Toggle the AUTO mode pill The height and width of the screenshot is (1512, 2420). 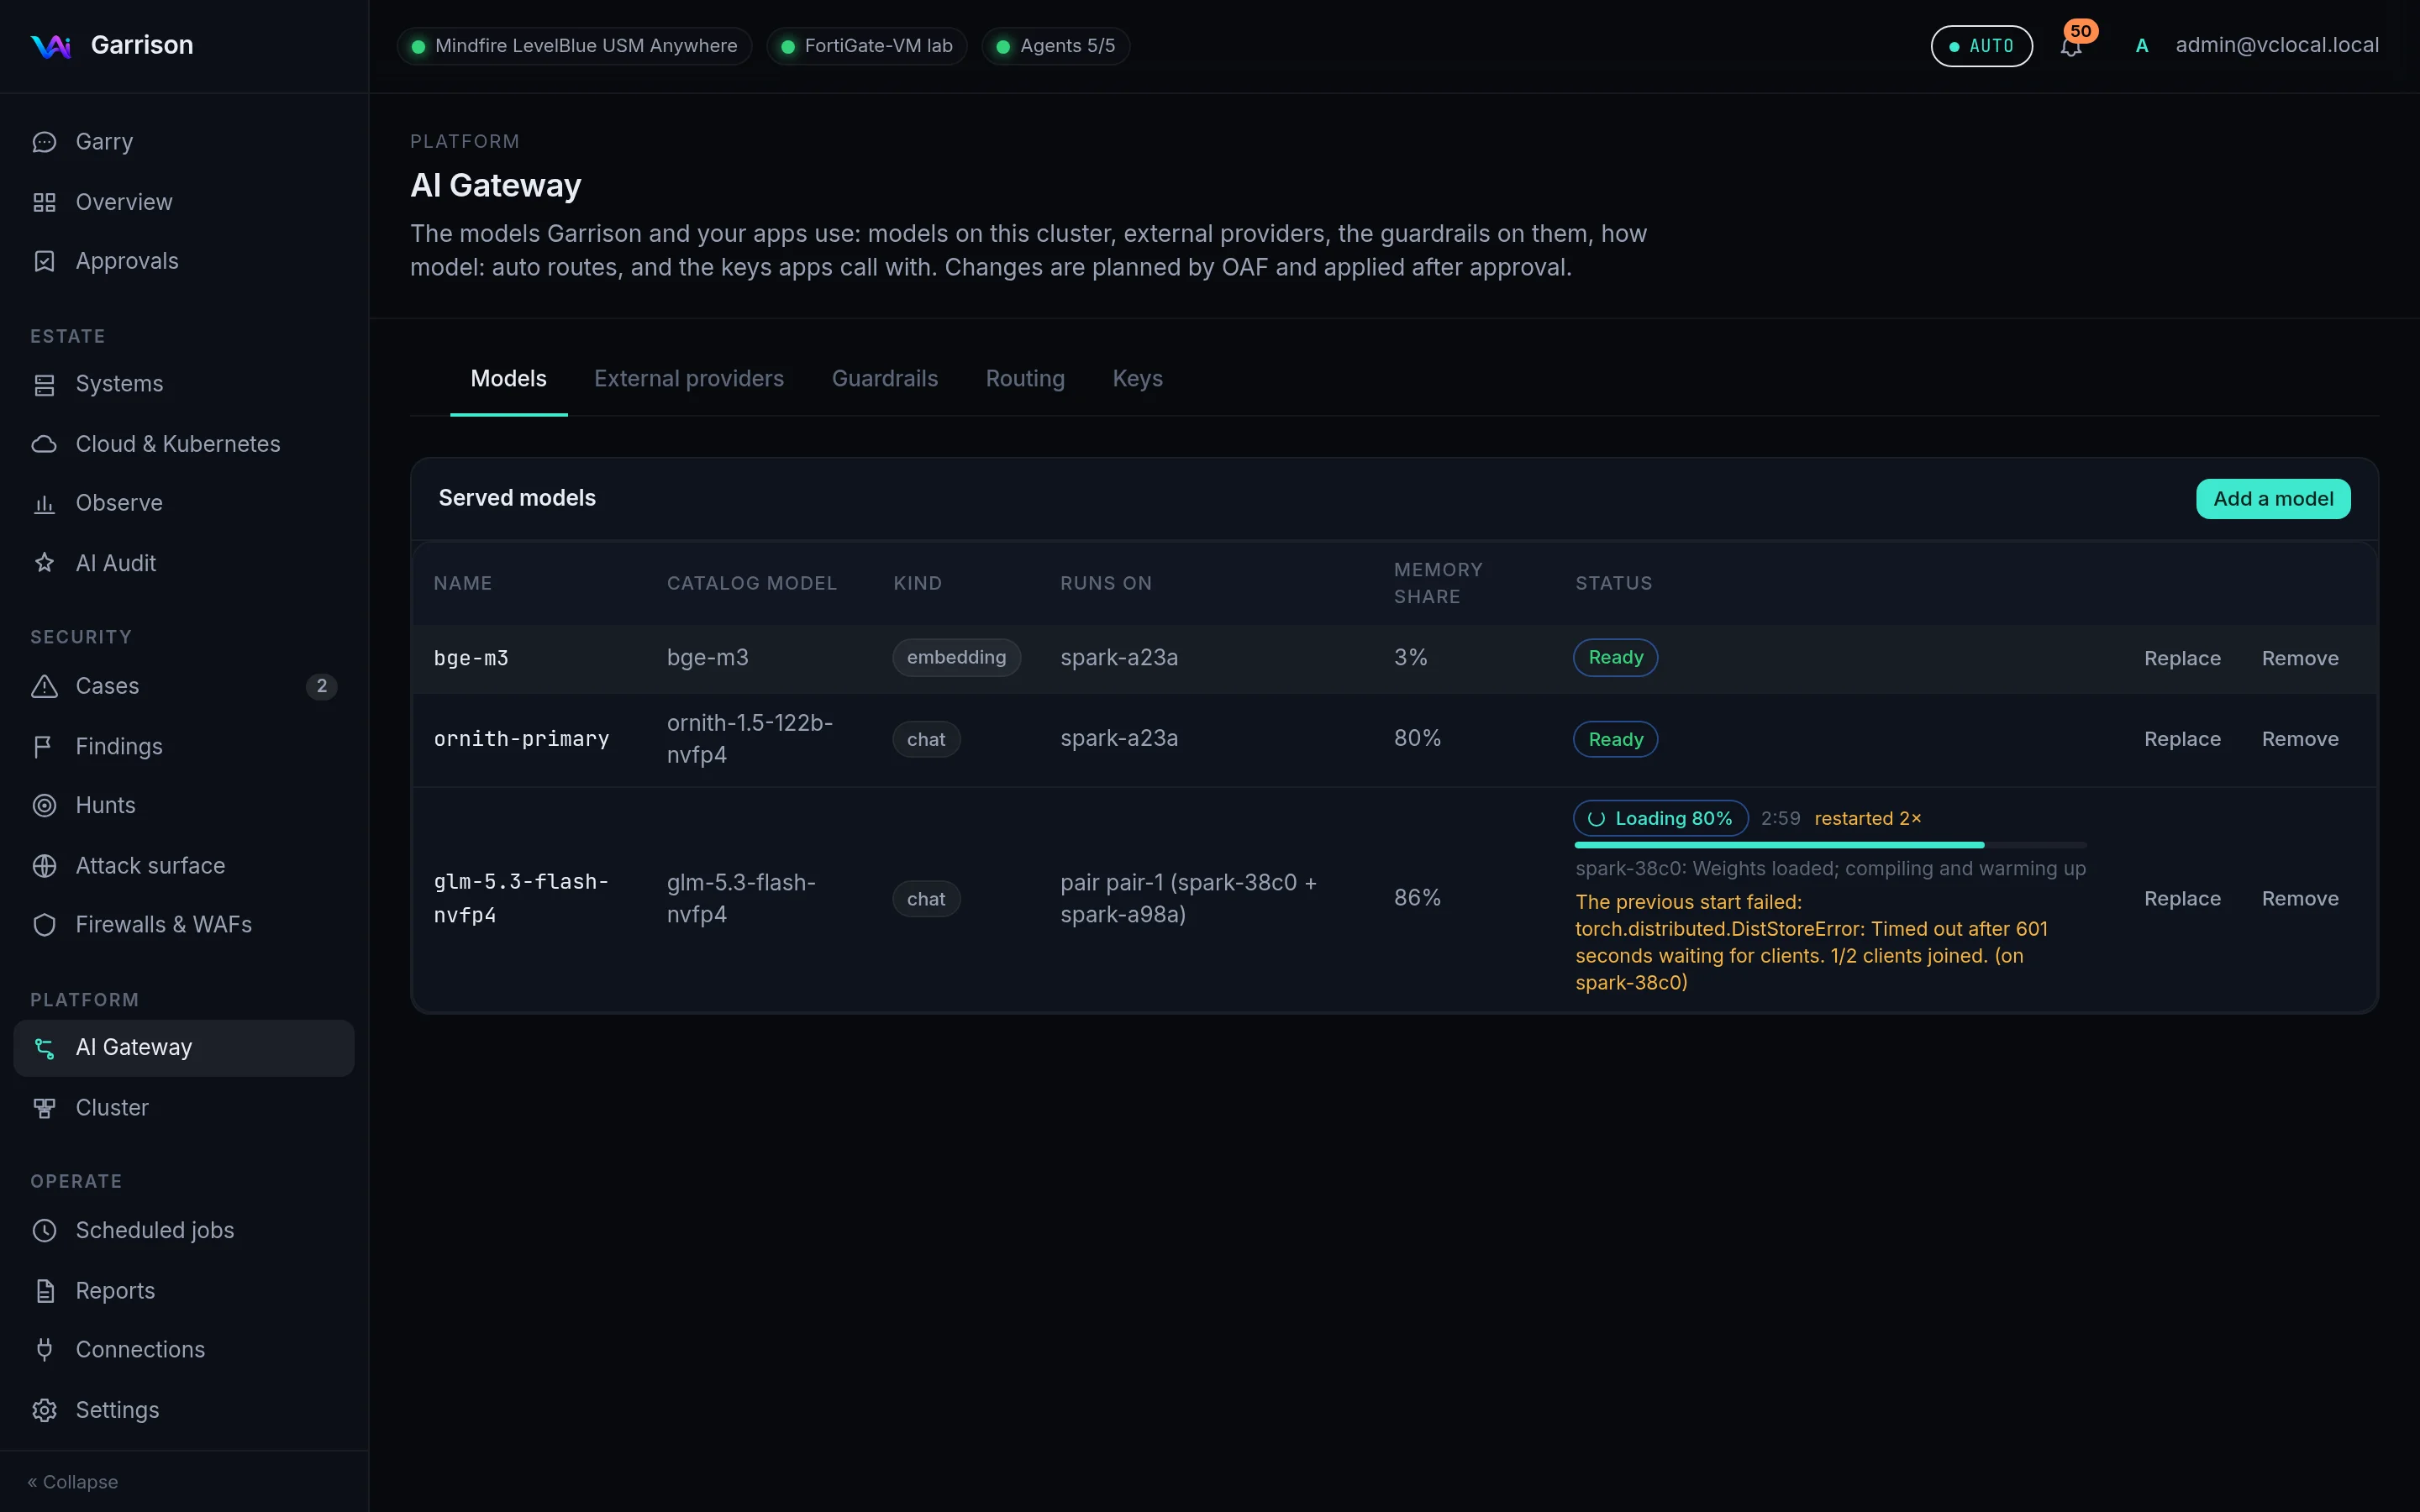(x=1981, y=46)
